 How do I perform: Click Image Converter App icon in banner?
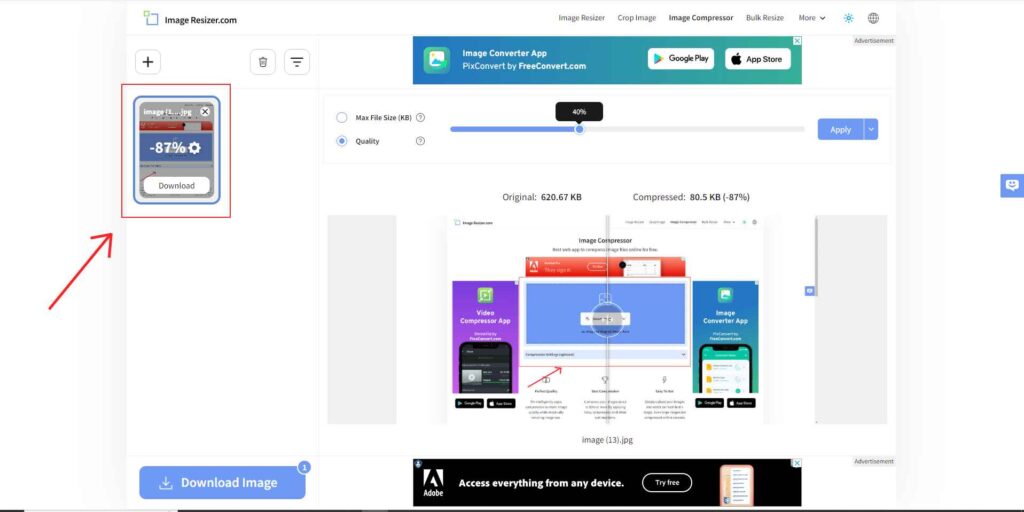[x=436, y=60]
